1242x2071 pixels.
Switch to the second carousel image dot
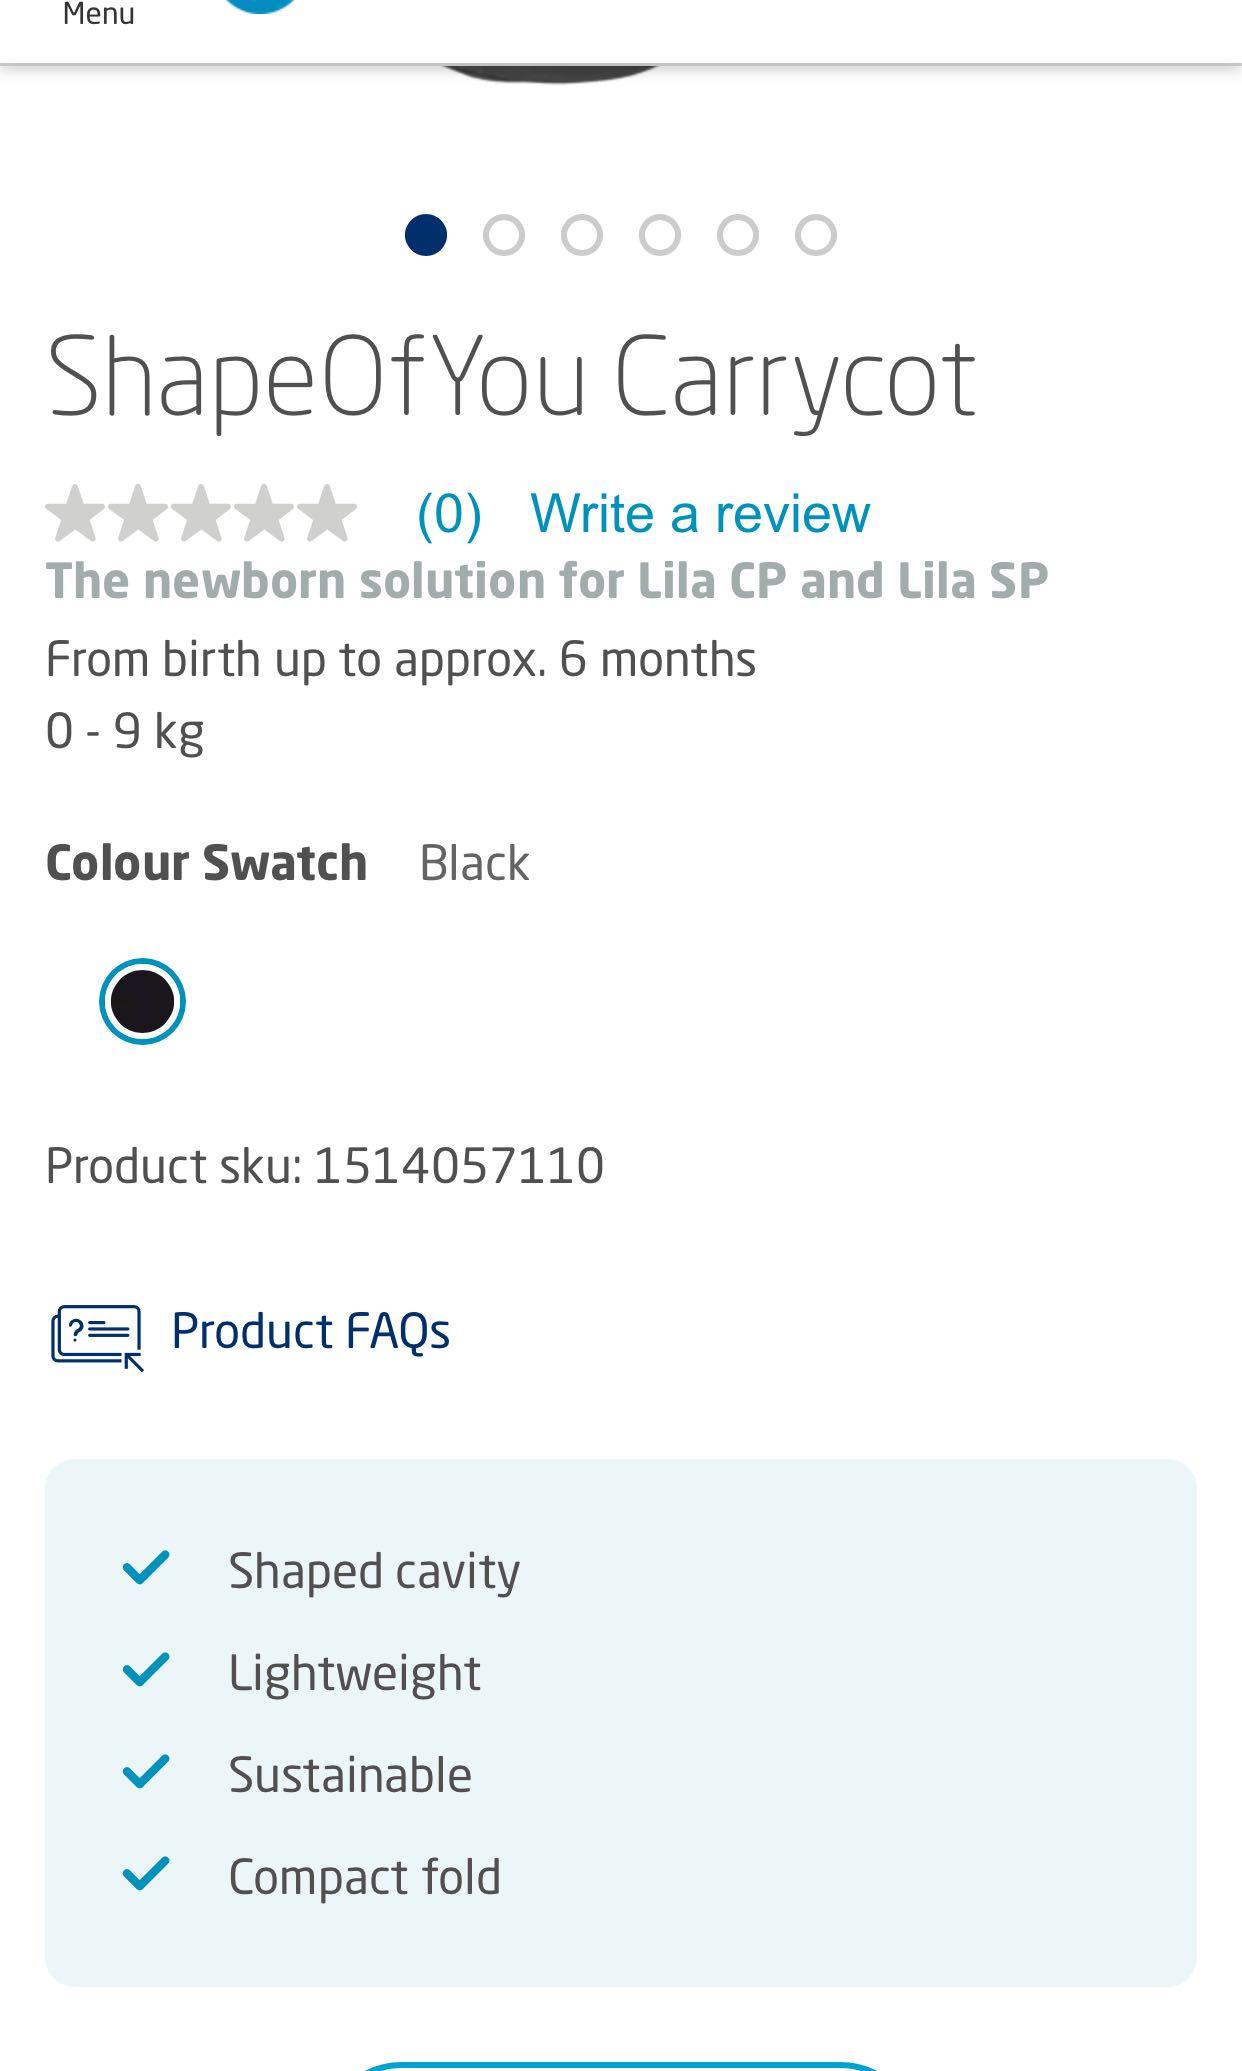click(504, 236)
